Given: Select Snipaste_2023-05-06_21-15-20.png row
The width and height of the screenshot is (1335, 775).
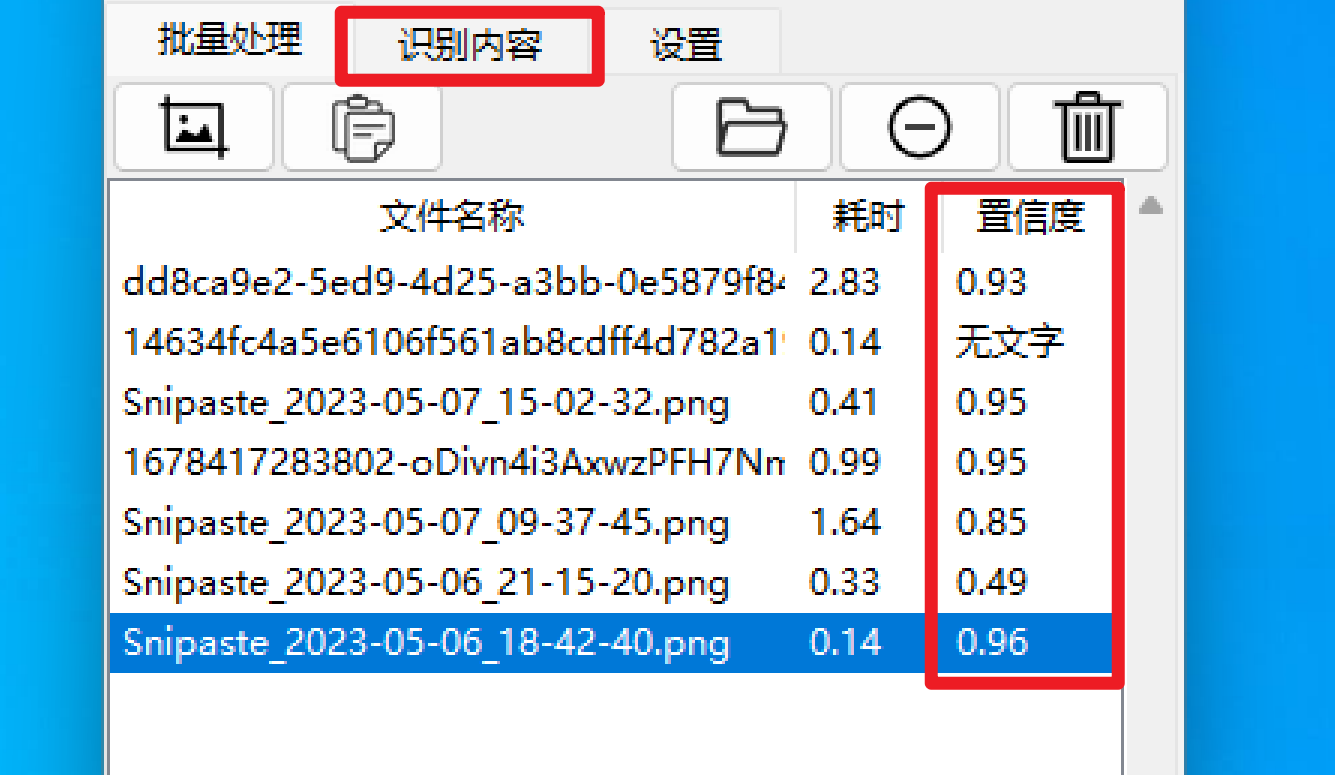Looking at the screenshot, I should click(x=611, y=582).
